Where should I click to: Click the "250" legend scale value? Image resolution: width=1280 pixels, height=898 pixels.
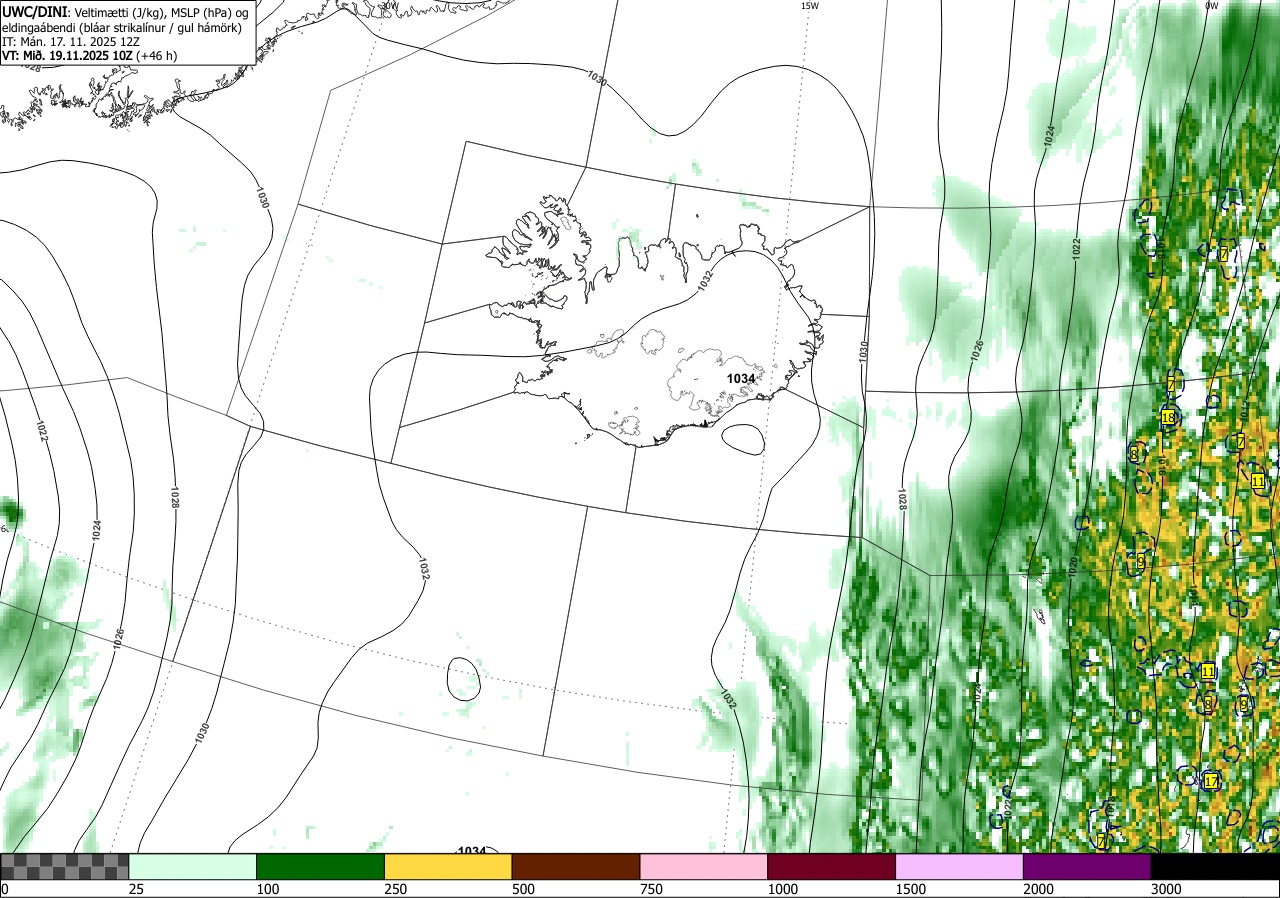pos(396,889)
